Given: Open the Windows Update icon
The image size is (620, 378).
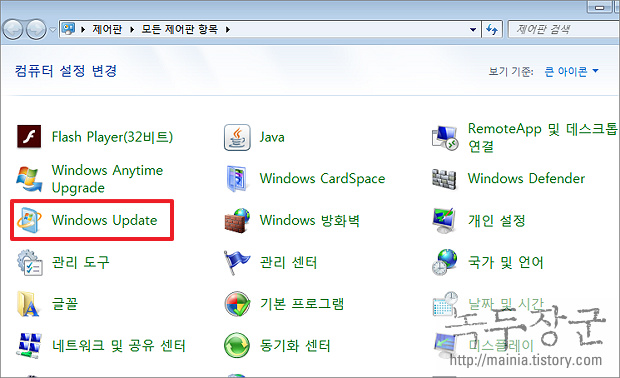Looking at the screenshot, I should [x=29, y=220].
